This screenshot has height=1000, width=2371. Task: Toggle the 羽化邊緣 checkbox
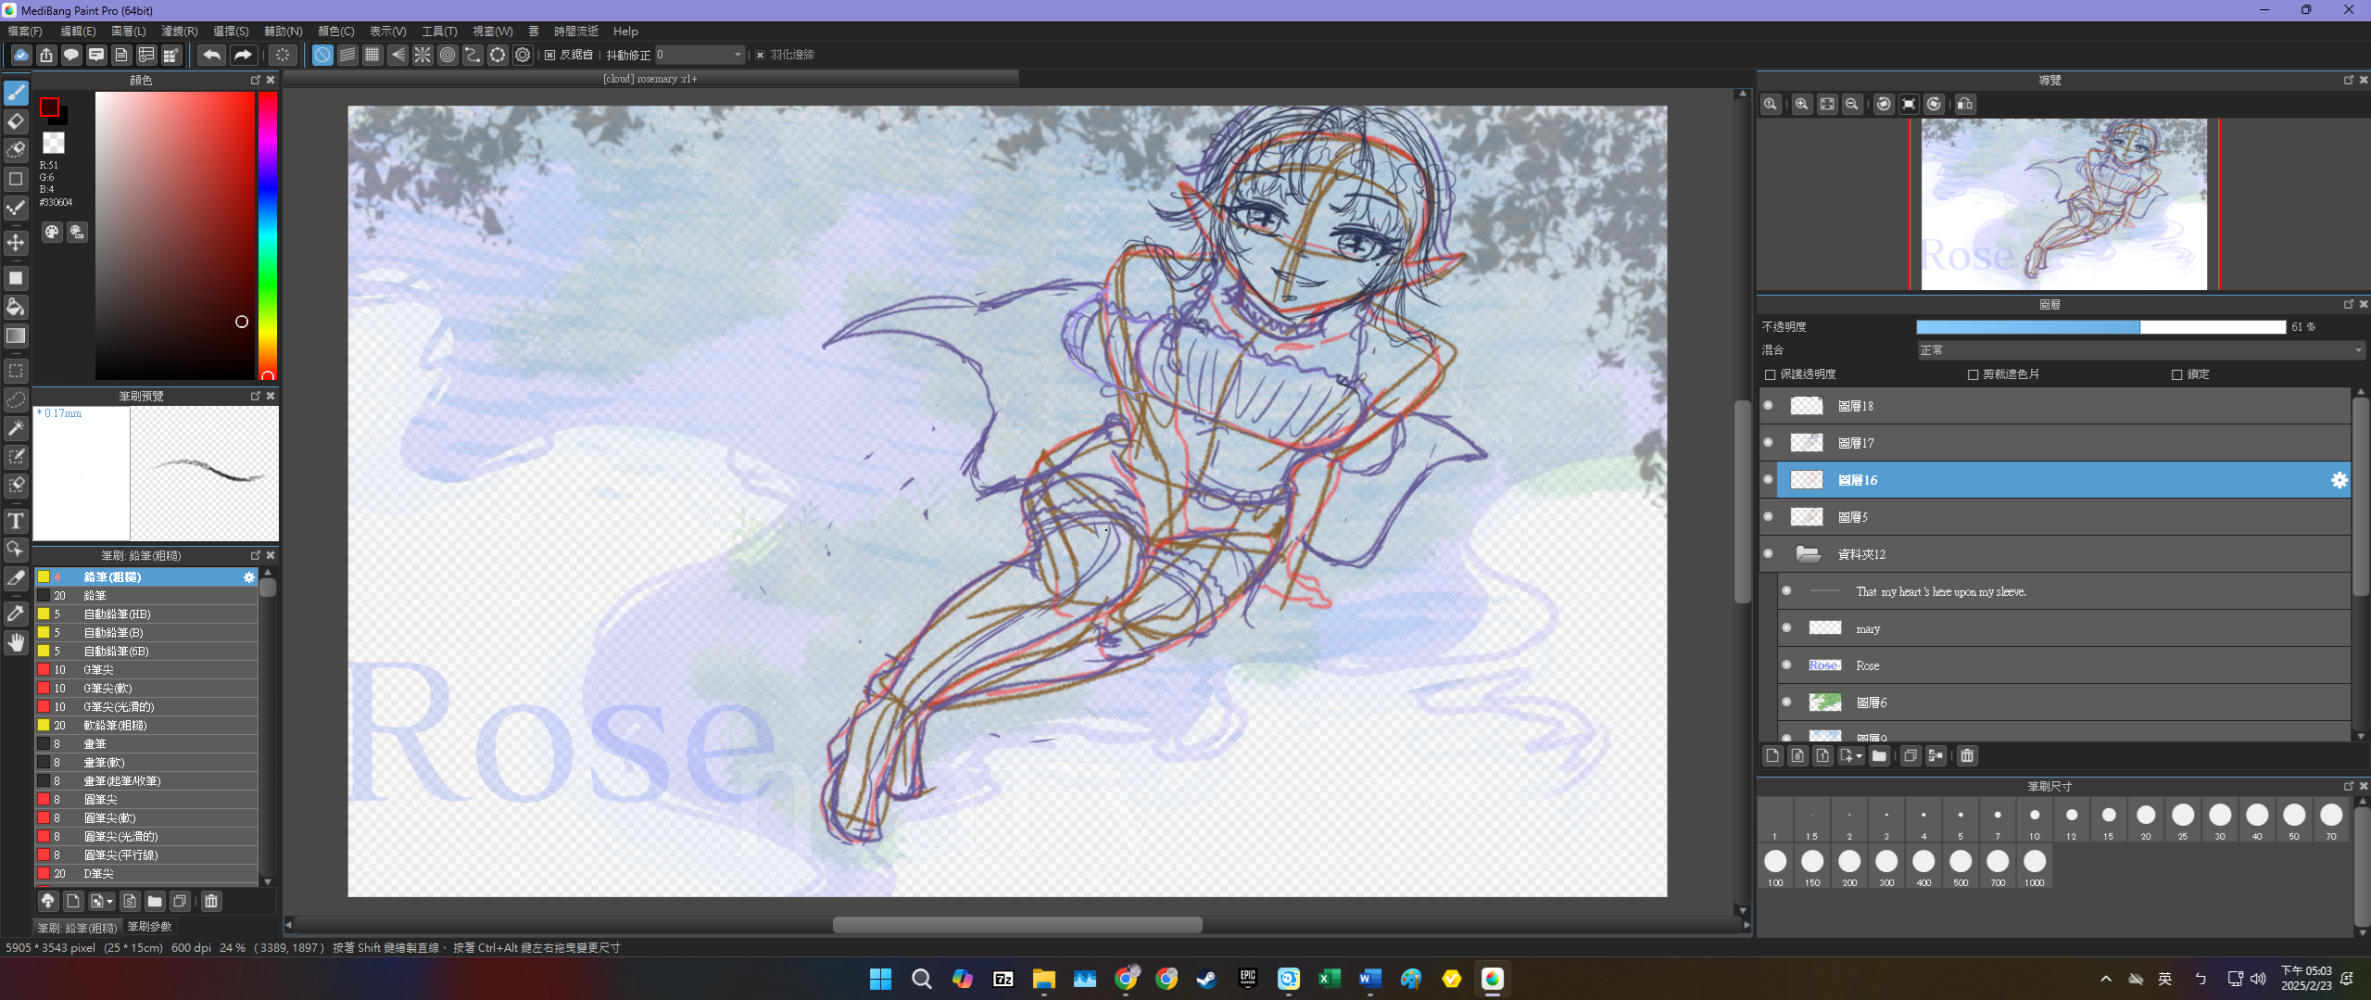[x=760, y=55]
